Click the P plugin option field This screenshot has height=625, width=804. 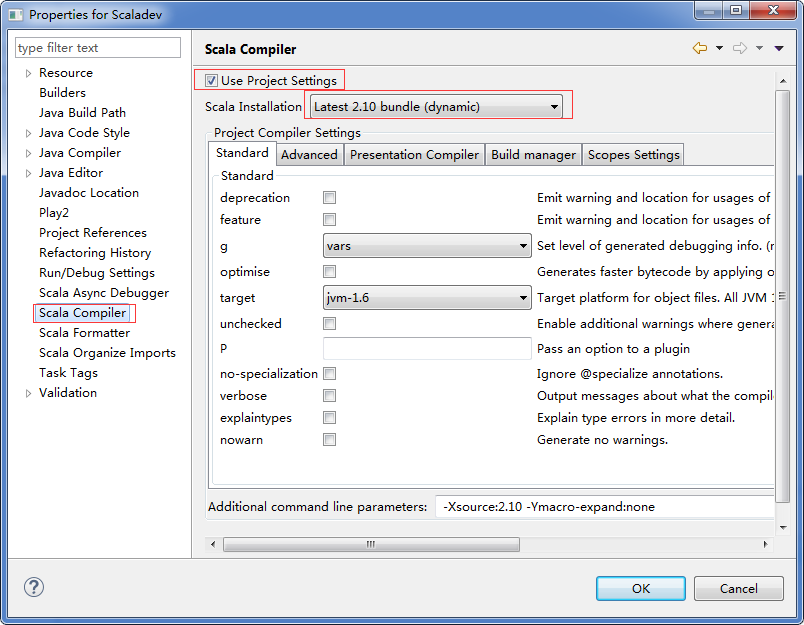(x=427, y=349)
